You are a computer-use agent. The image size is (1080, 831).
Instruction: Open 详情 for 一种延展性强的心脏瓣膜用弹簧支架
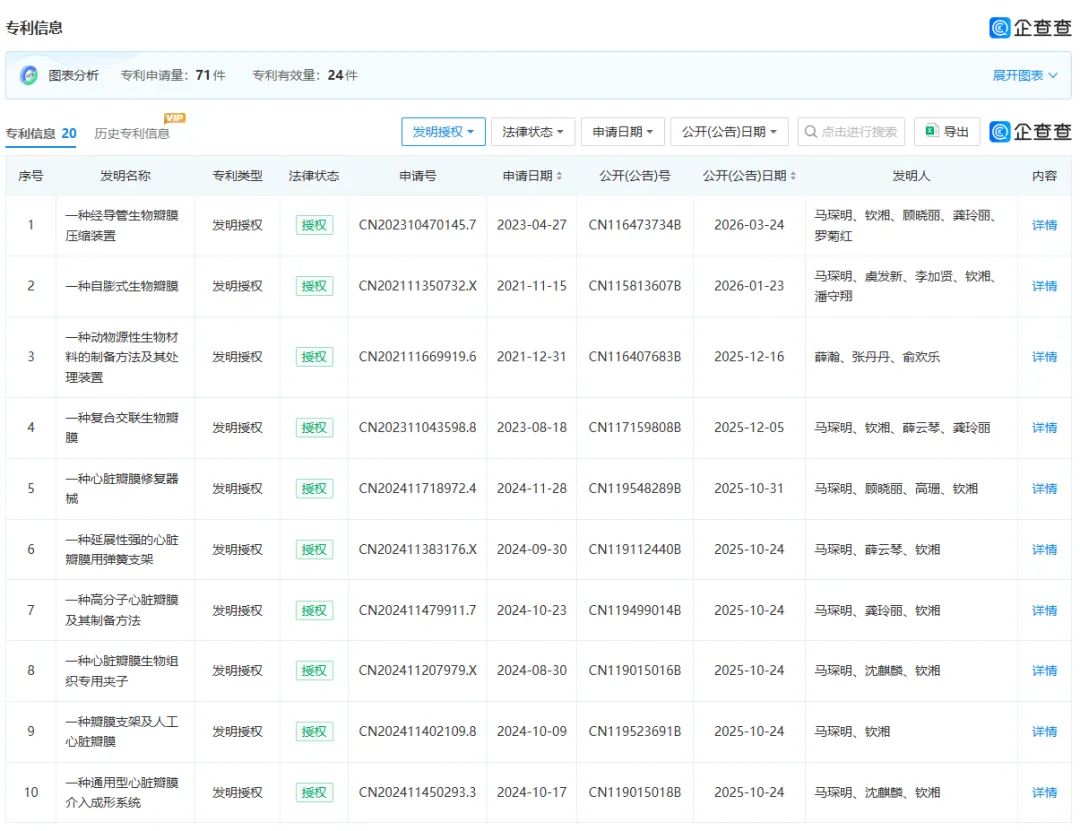tap(1044, 550)
